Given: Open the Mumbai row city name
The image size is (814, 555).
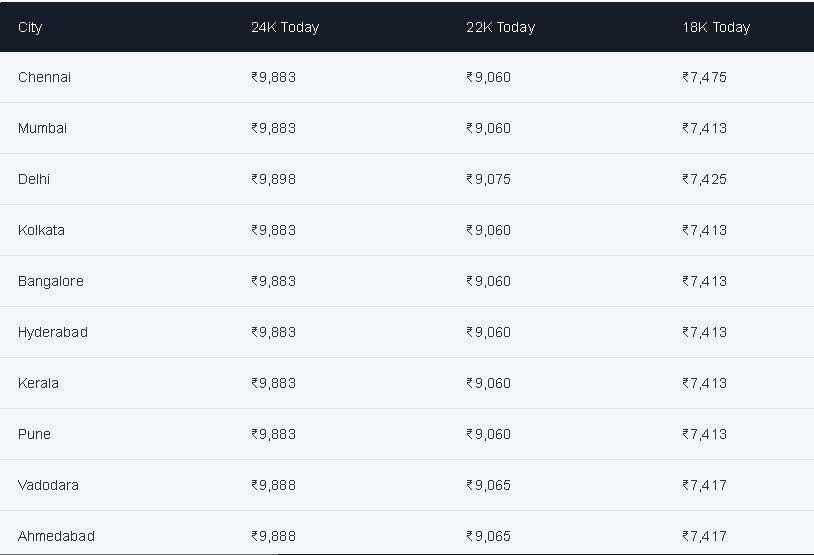Looking at the screenshot, I should point(43,128).
